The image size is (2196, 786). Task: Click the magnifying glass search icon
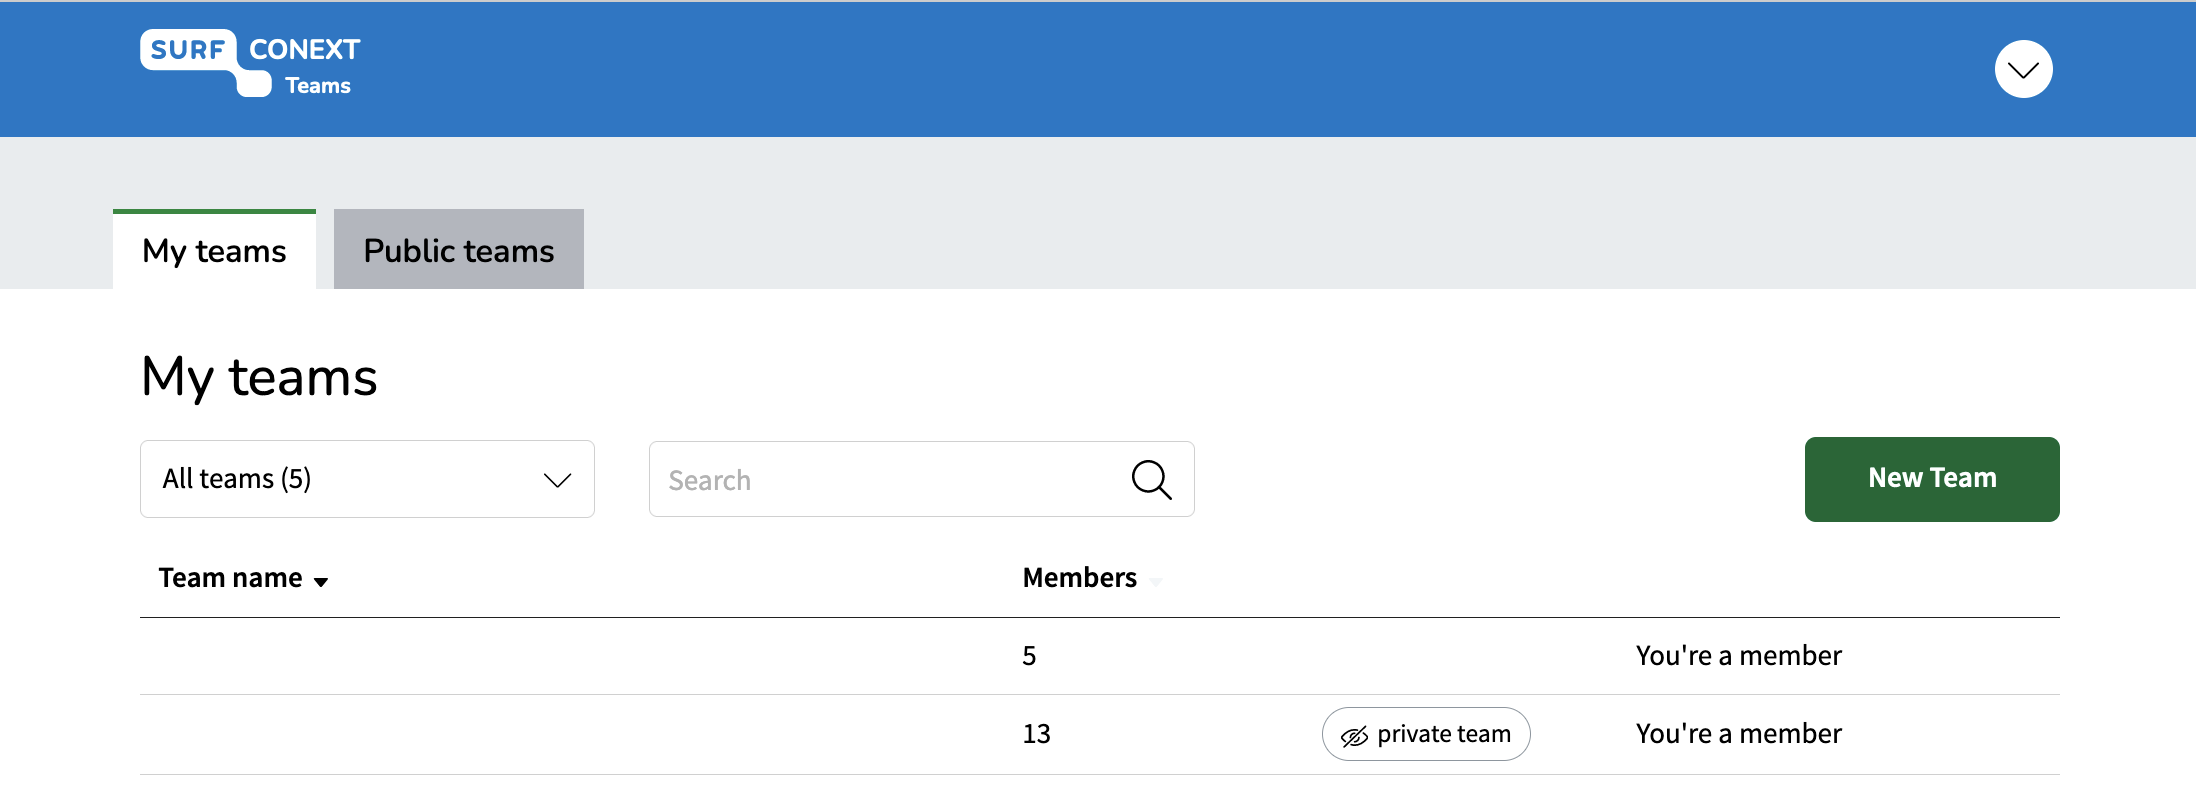coord(1151,480)
